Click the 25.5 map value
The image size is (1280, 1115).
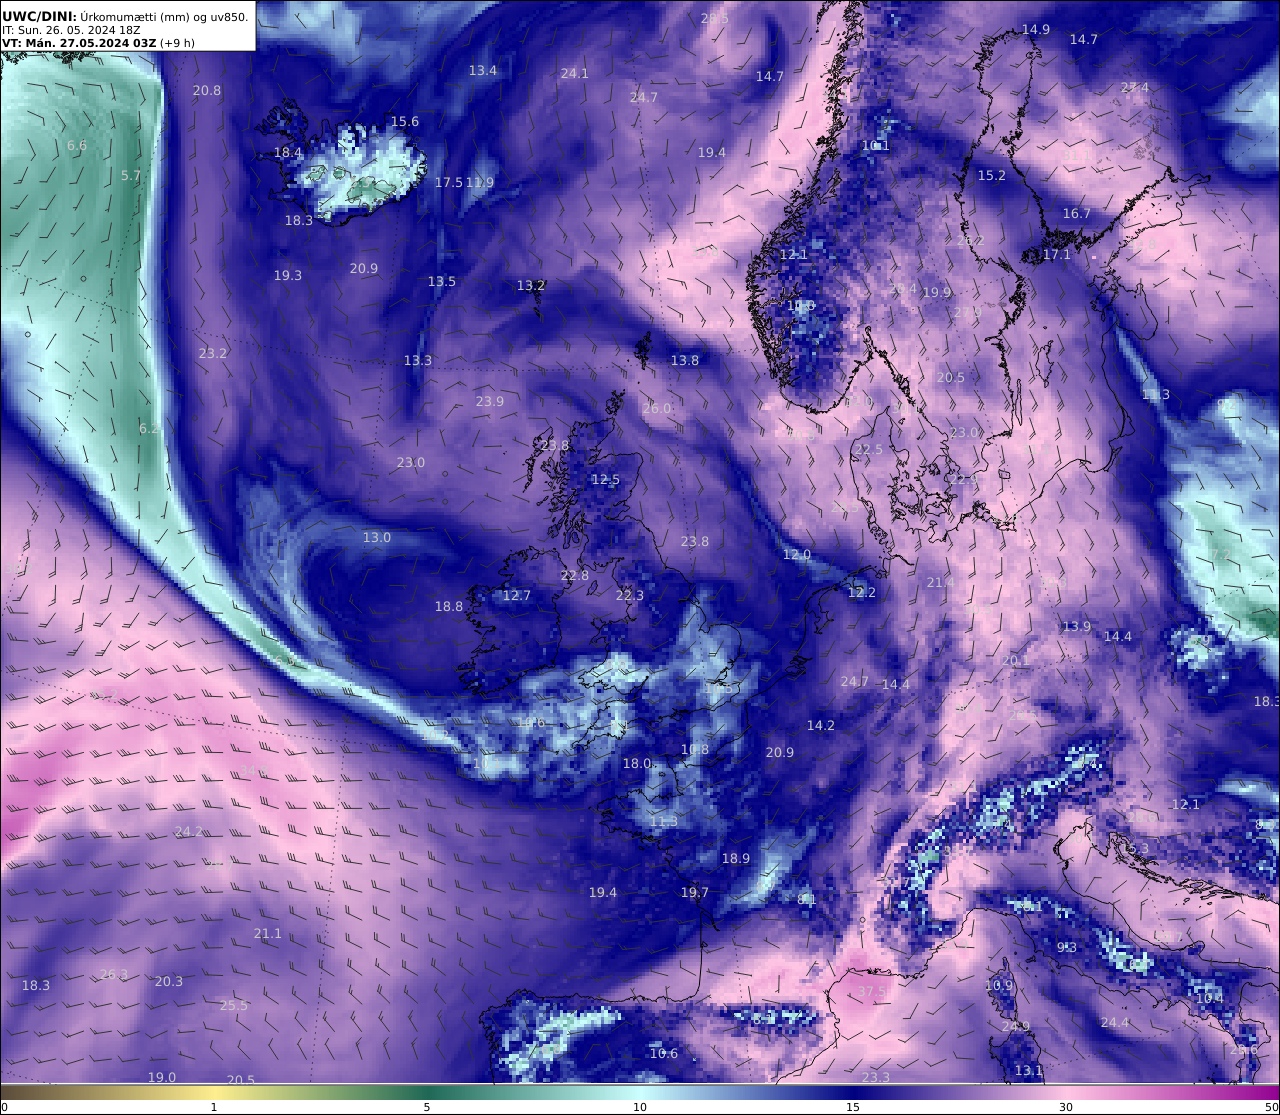pyautogui.click(x=234, y=1006)
